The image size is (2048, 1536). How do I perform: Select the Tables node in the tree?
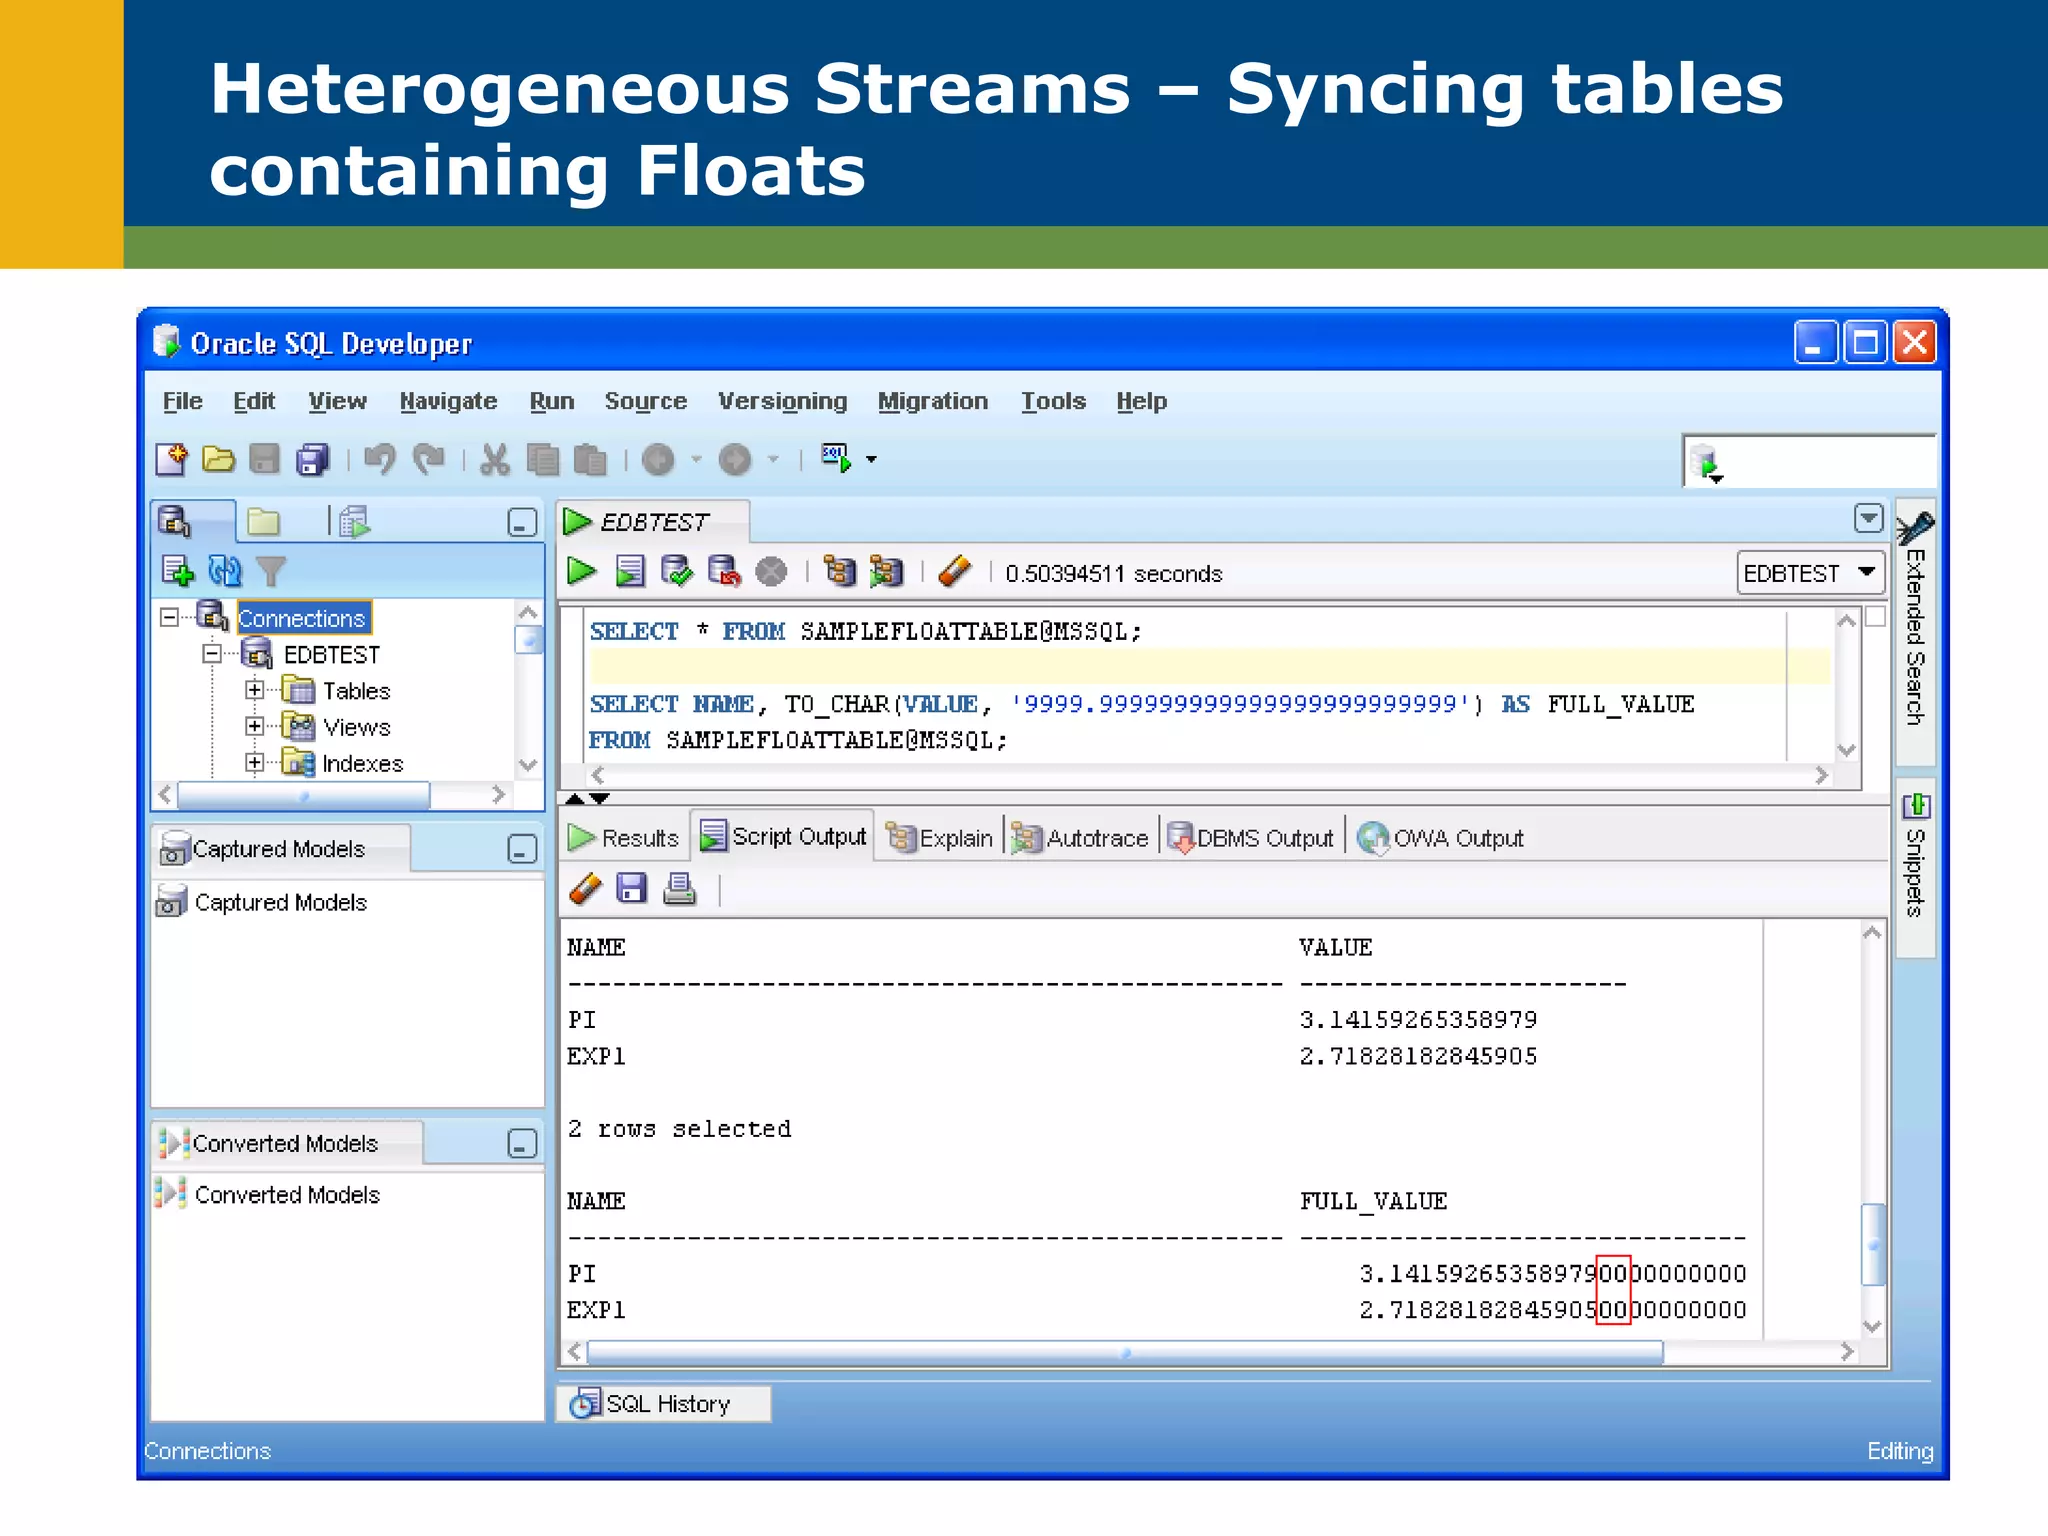pos(355,690)
